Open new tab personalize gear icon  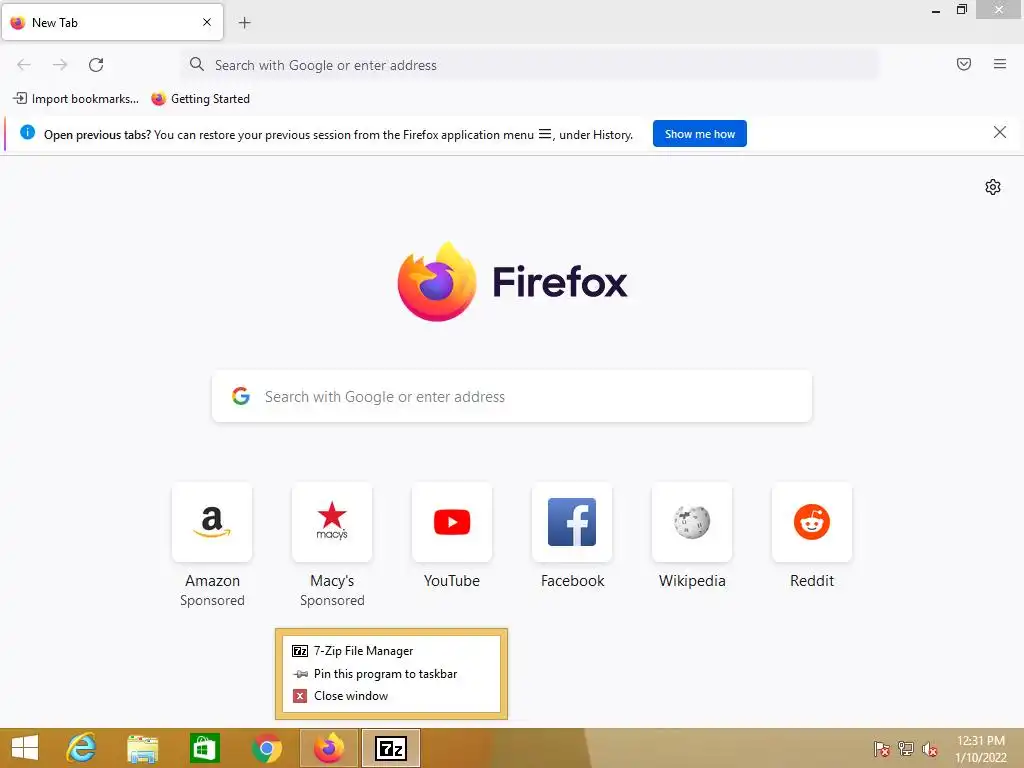click(x=993, y=187)
